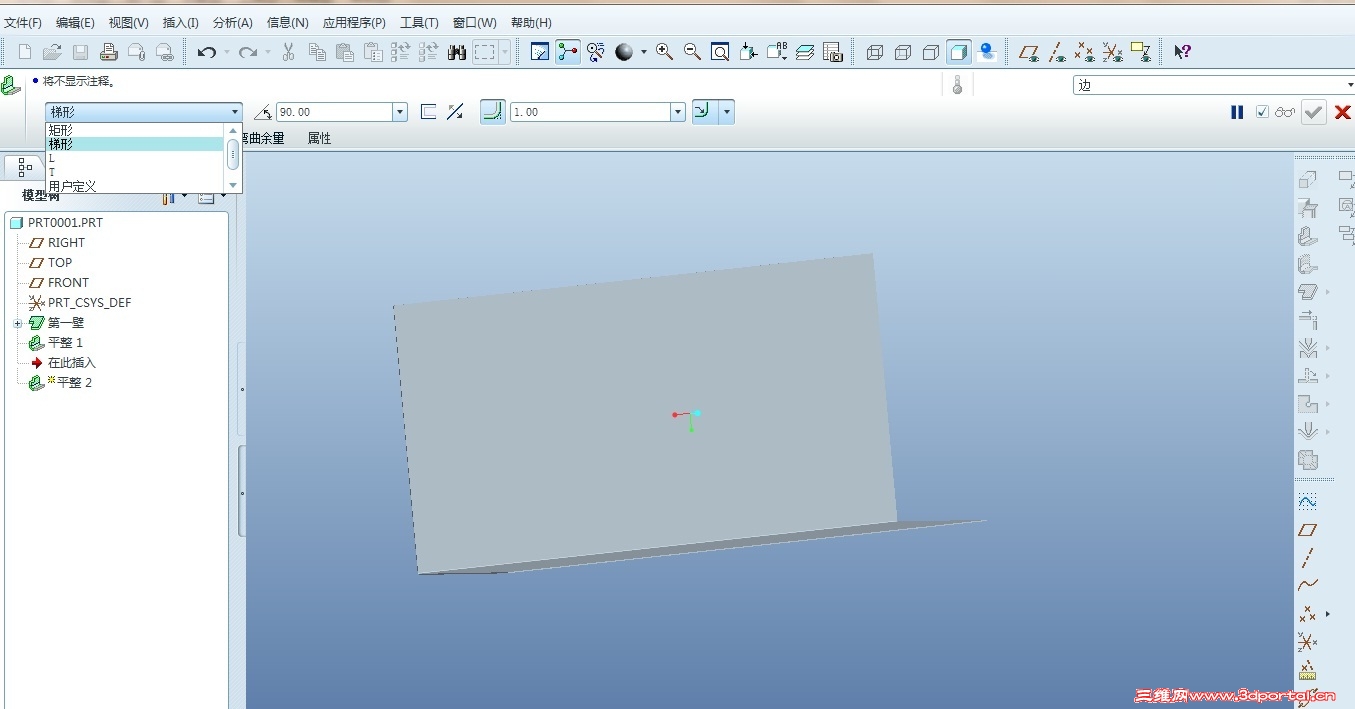The width and height of the screenshot is (1355, 709).
Task: Open the 分析(A) menu
Action: (233, 23)
